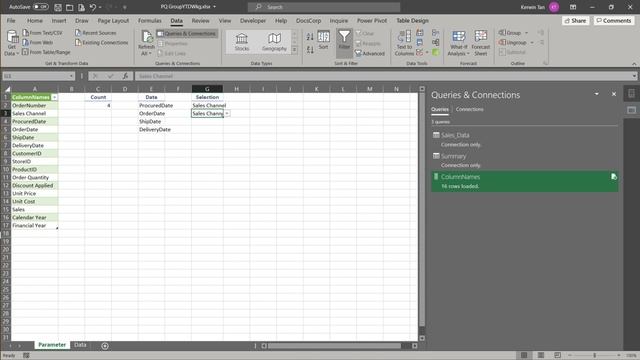Image resolution: width=640 pixels, height=360 pixels.
Task: Click the Share button
Action: [x=576, y=20]
